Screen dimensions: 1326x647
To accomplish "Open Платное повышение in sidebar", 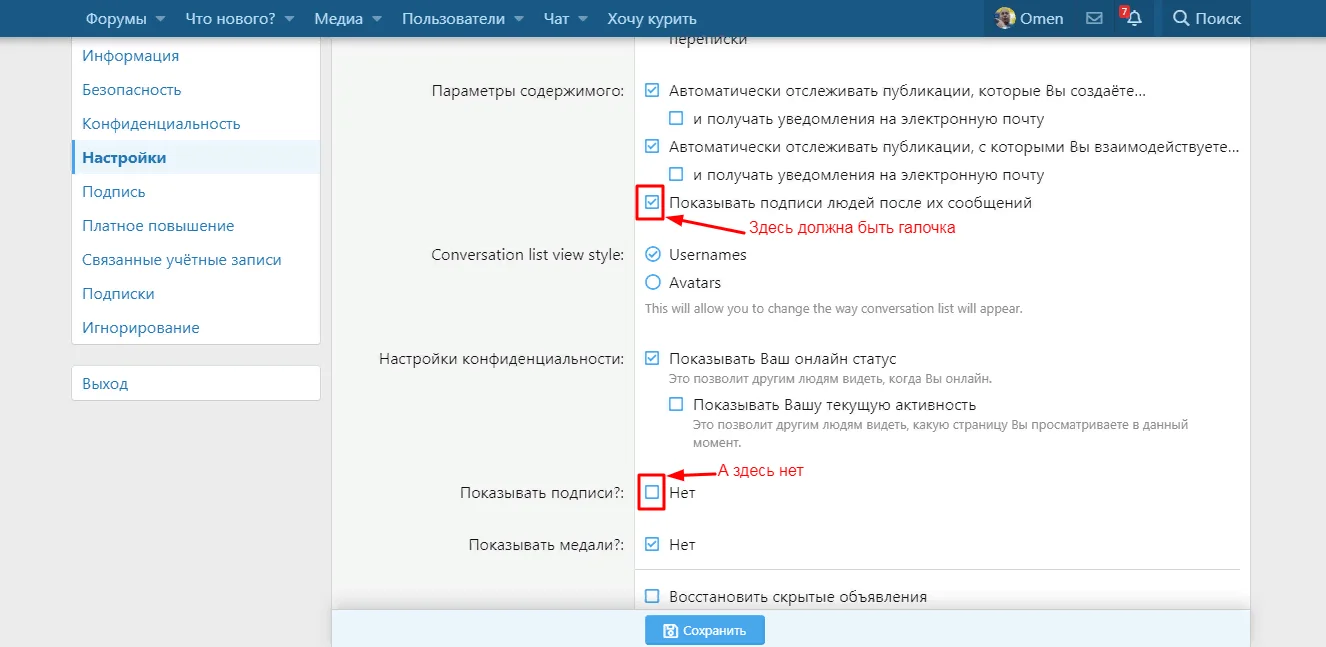I will tap(158, 226).
